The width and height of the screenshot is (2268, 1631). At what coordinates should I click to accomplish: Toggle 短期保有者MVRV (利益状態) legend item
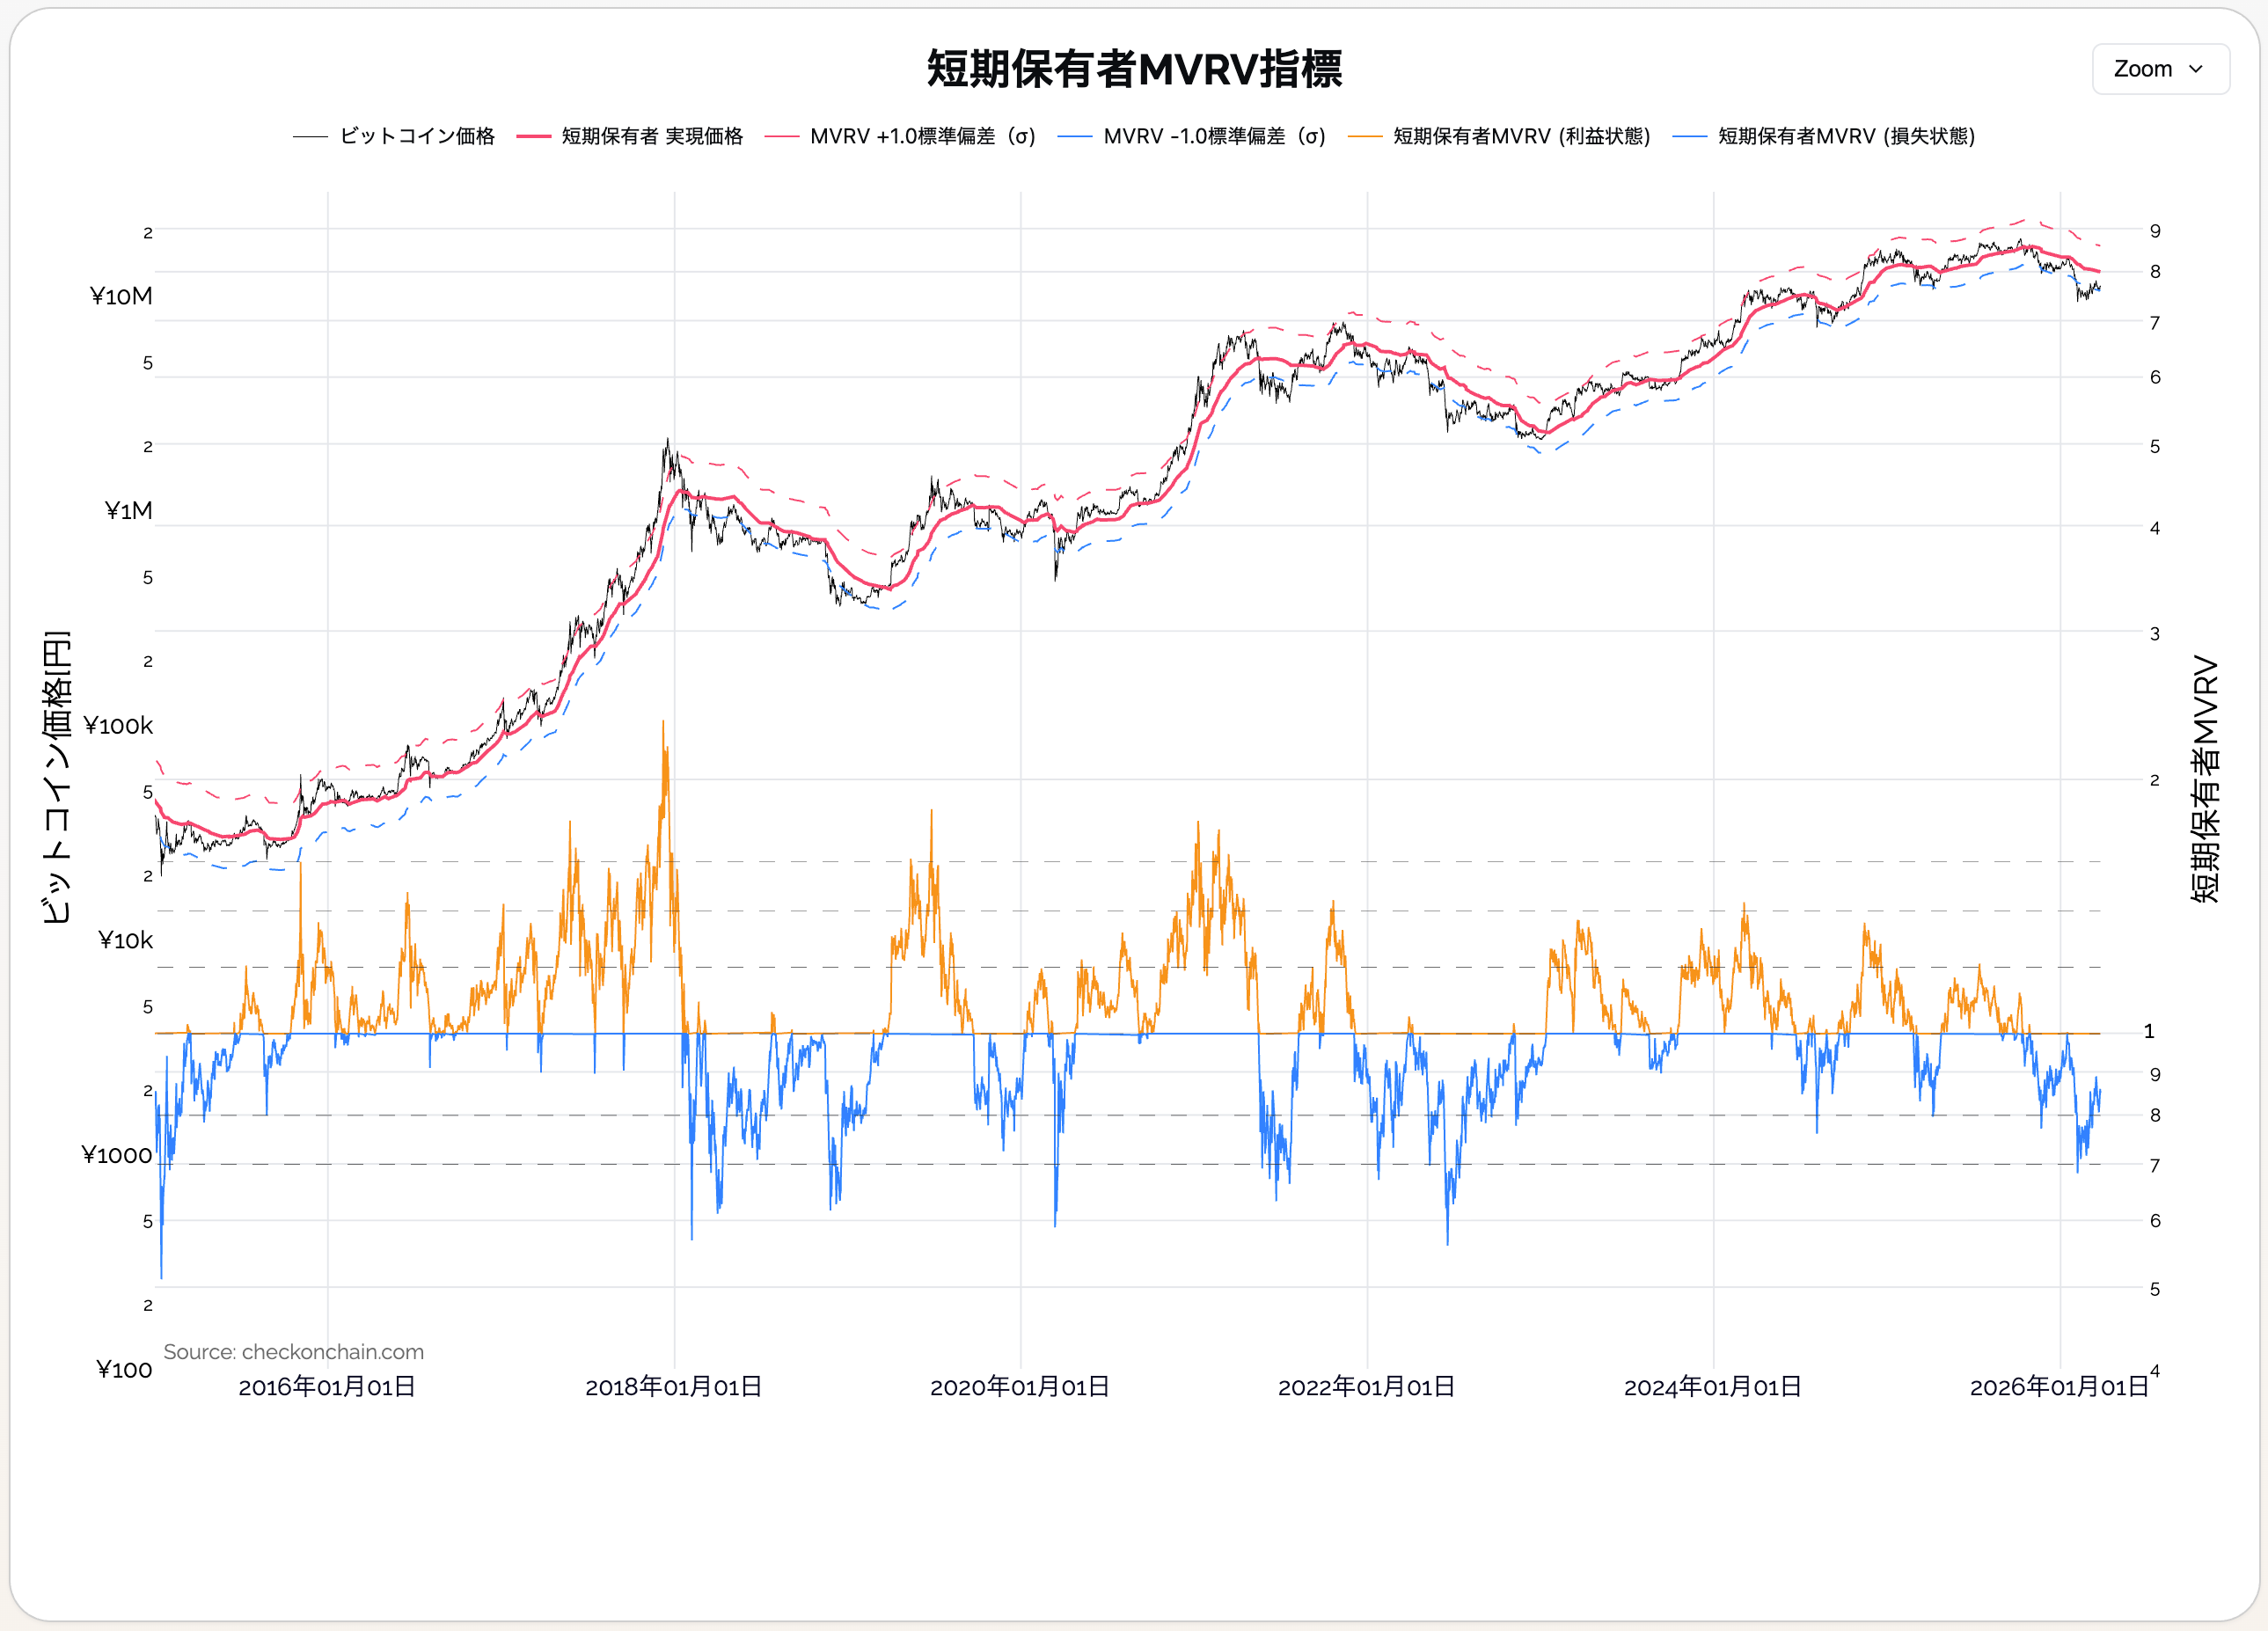(1521, 136)
